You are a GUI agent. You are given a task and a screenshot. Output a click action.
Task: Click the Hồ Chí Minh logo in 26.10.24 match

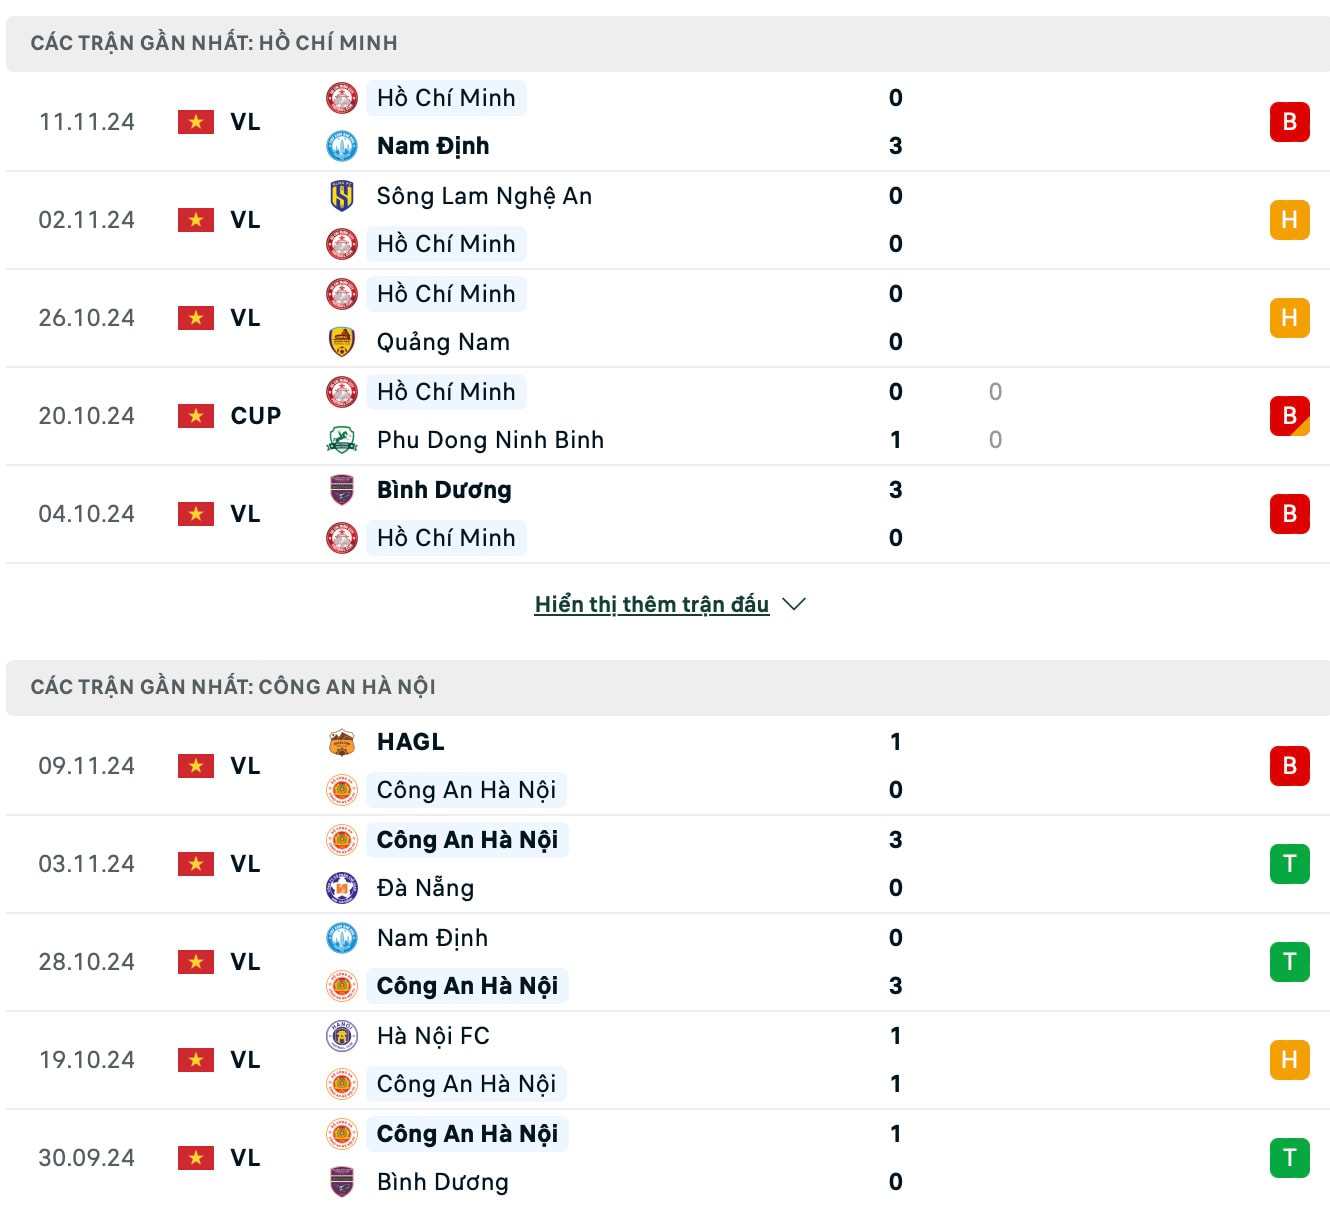(x=342, y=294)
